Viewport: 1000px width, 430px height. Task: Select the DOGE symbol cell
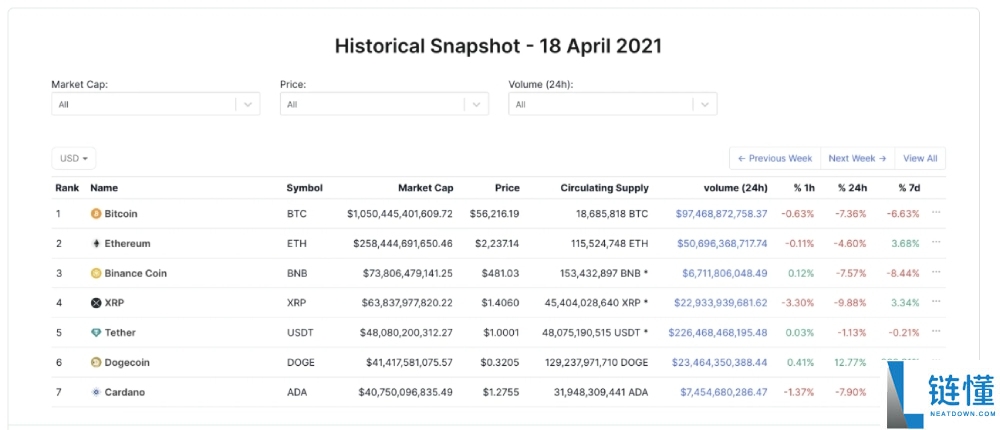click(x=300, y=362)
